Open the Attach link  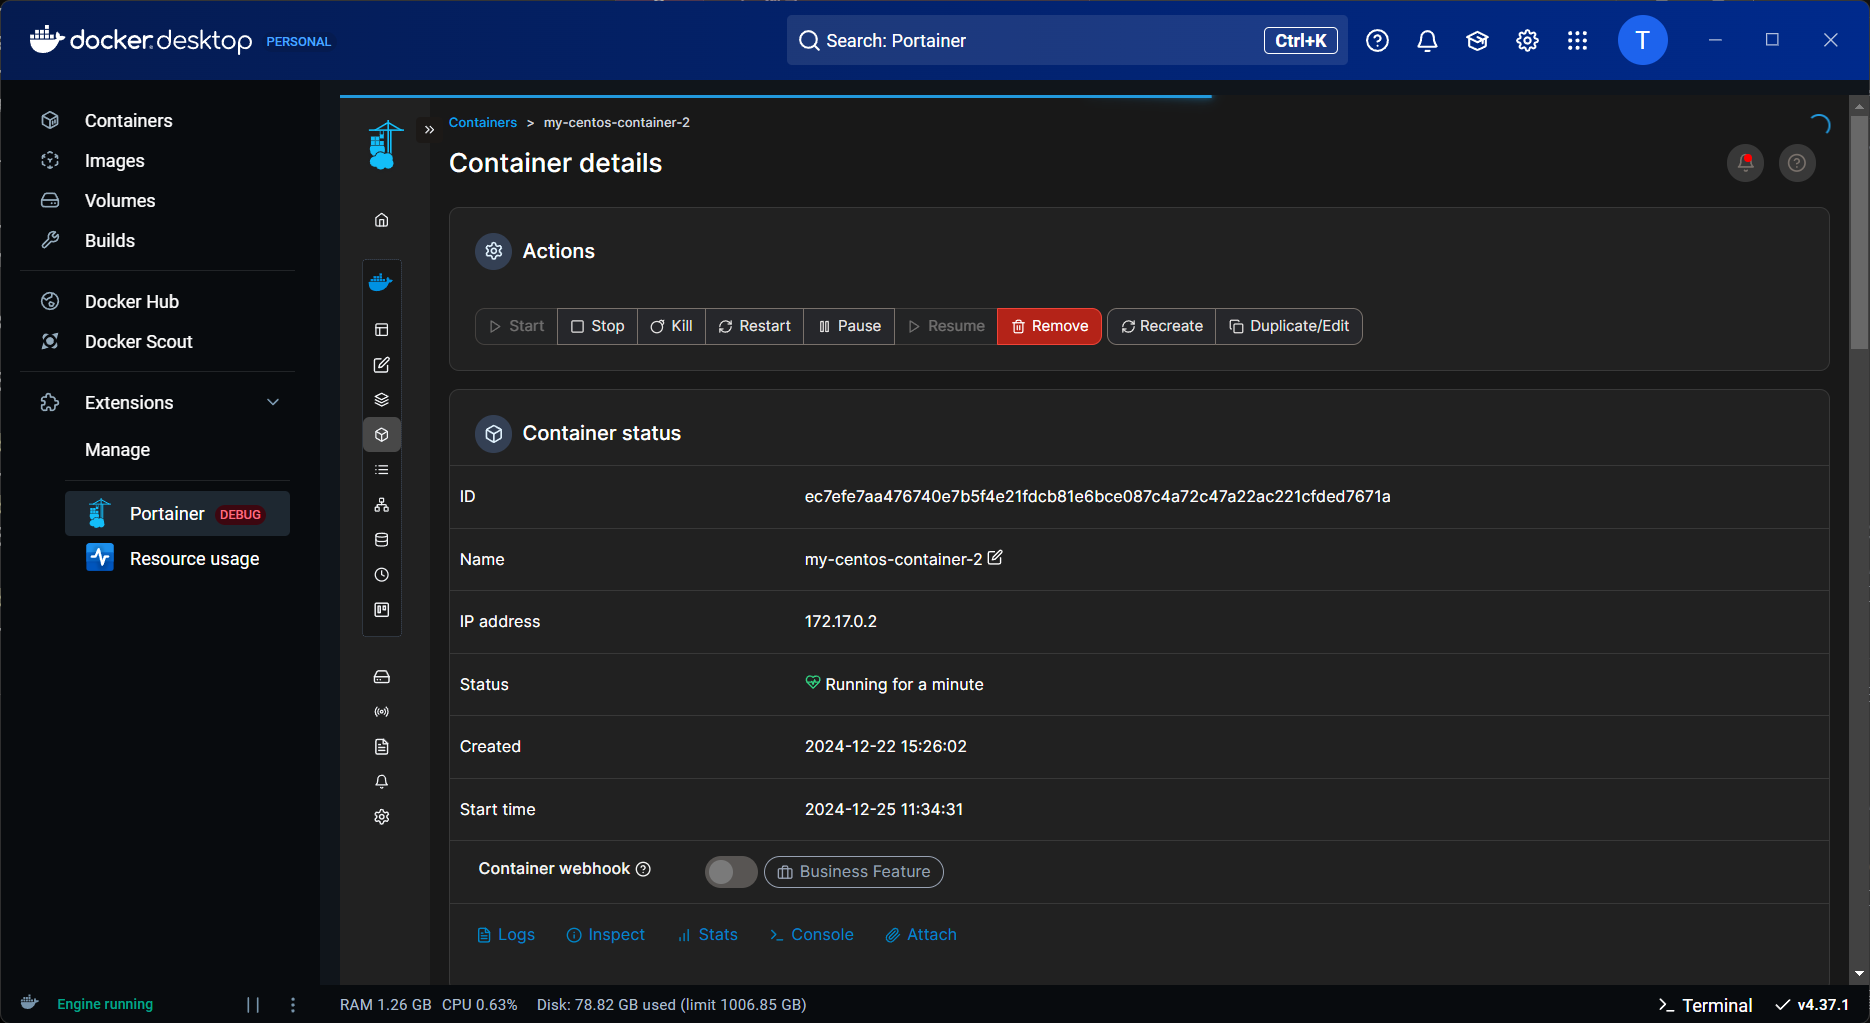(x=921, y=935)
